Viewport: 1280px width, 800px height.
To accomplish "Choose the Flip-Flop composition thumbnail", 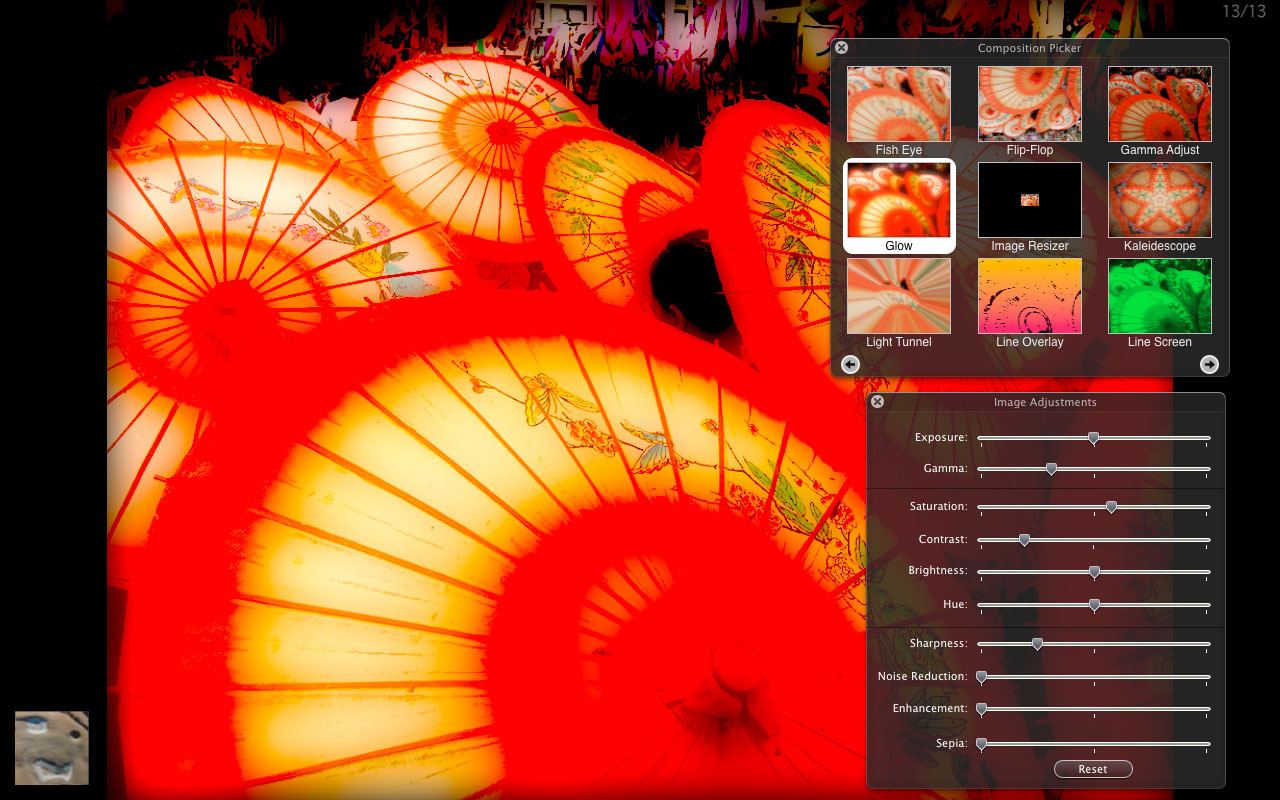I will point(1029,104).
